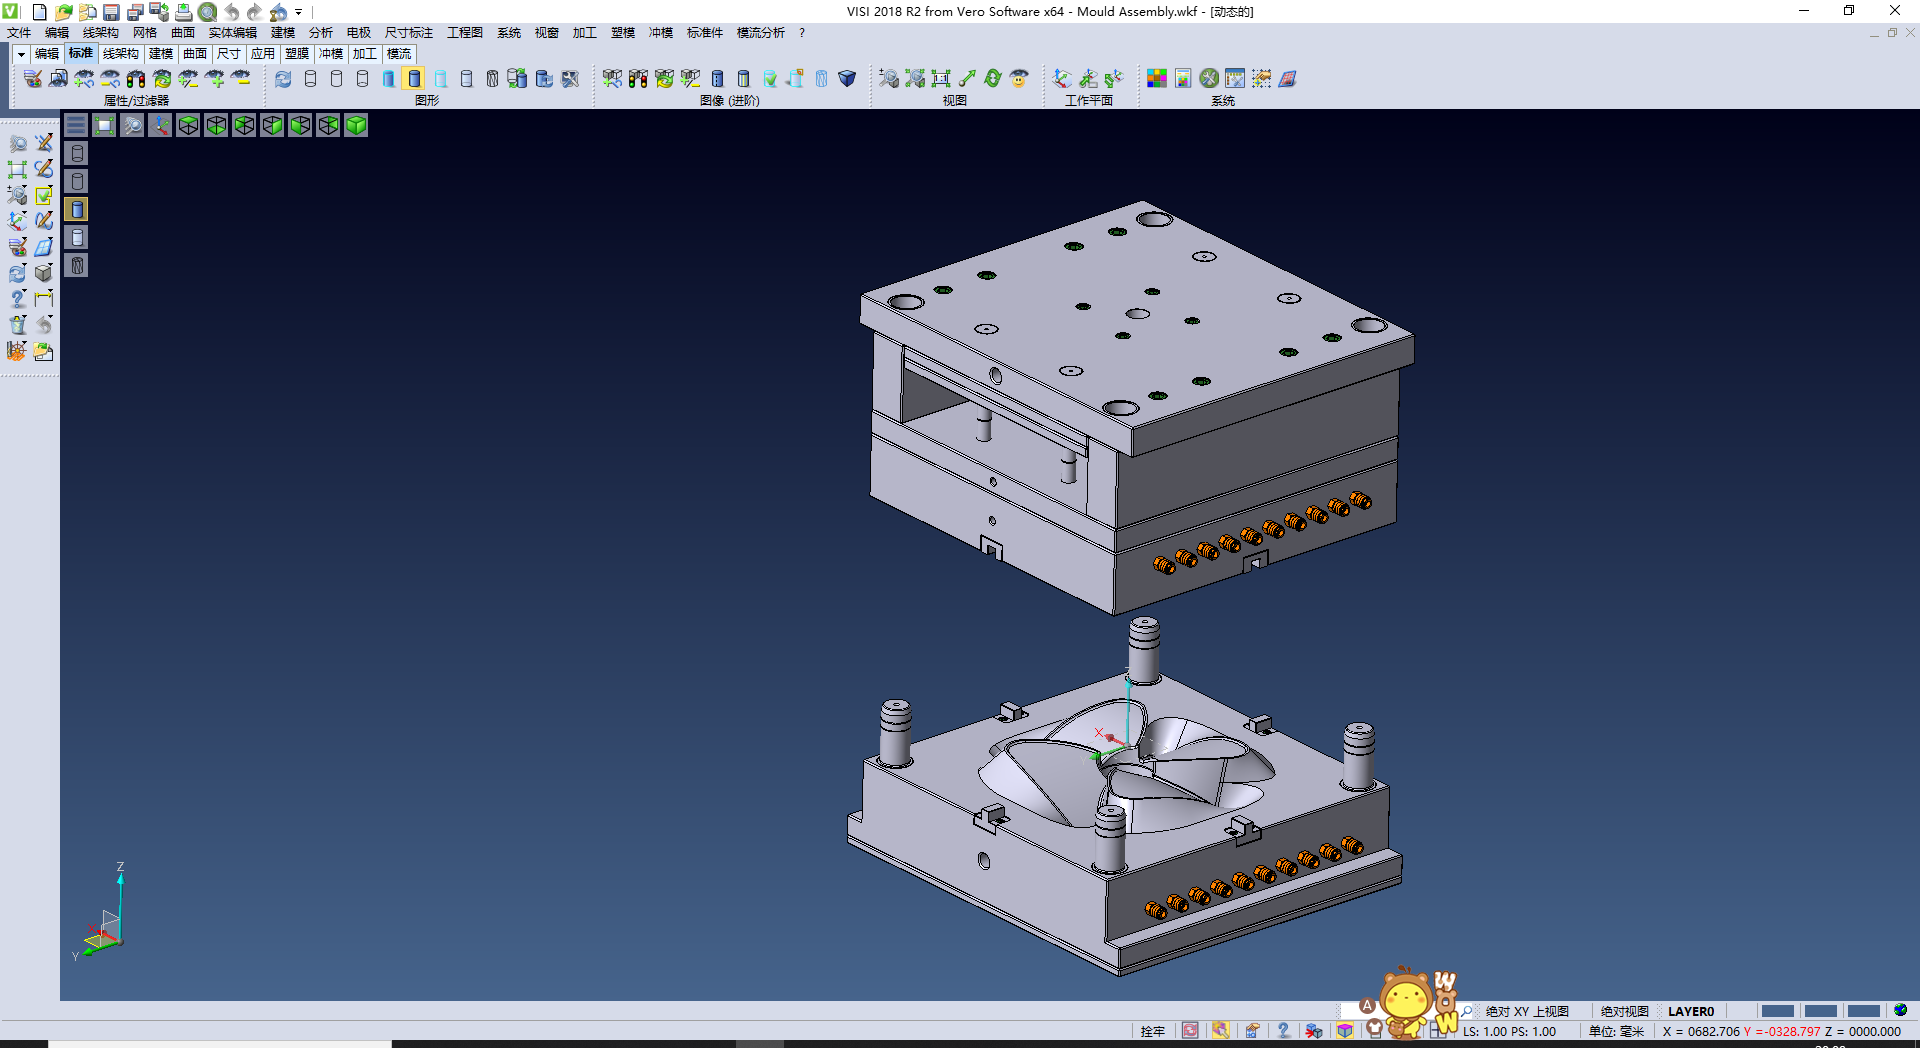Toggle the highlighted shaded cylinder display mode
Viewport: 1920px width, 1048px height.
[x=414, y=78]
